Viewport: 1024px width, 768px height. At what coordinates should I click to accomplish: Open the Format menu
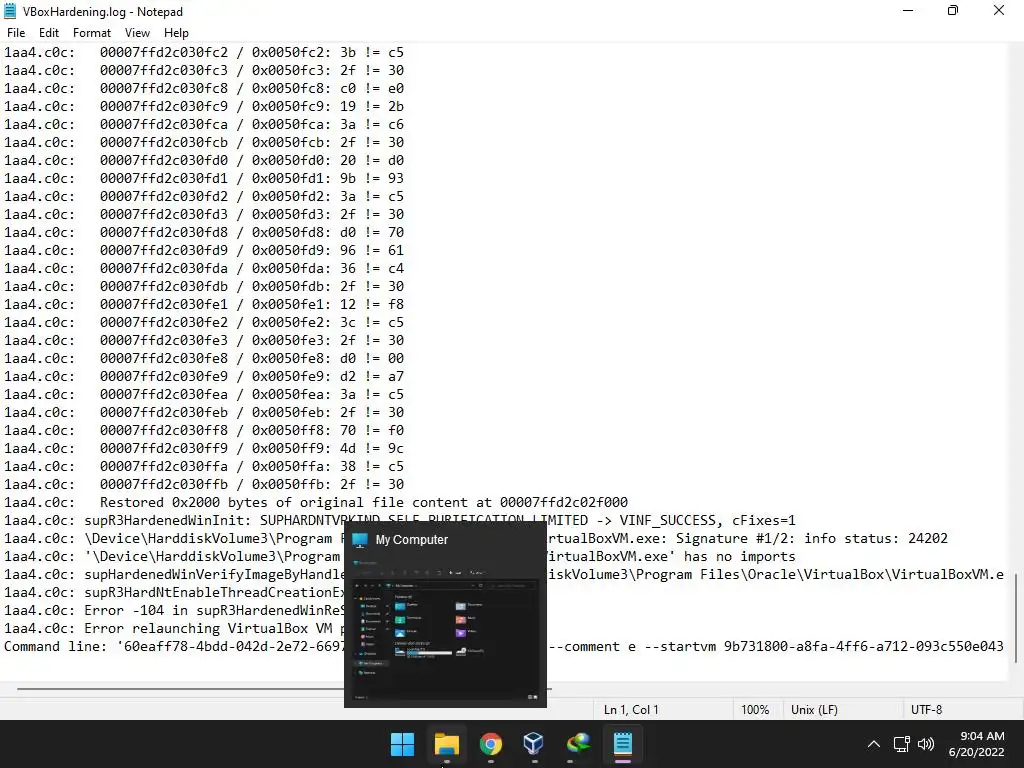(x=91, y=33)
